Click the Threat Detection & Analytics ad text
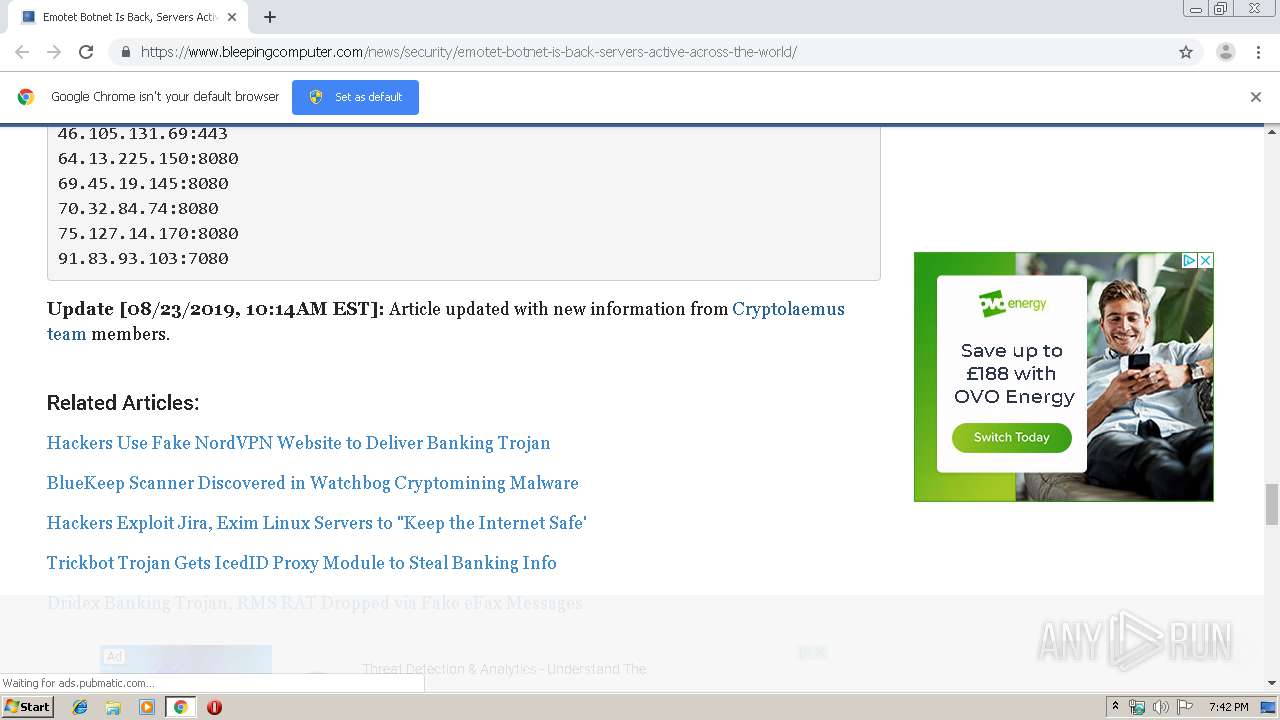 pyautogui.click(x=504, y=669)
